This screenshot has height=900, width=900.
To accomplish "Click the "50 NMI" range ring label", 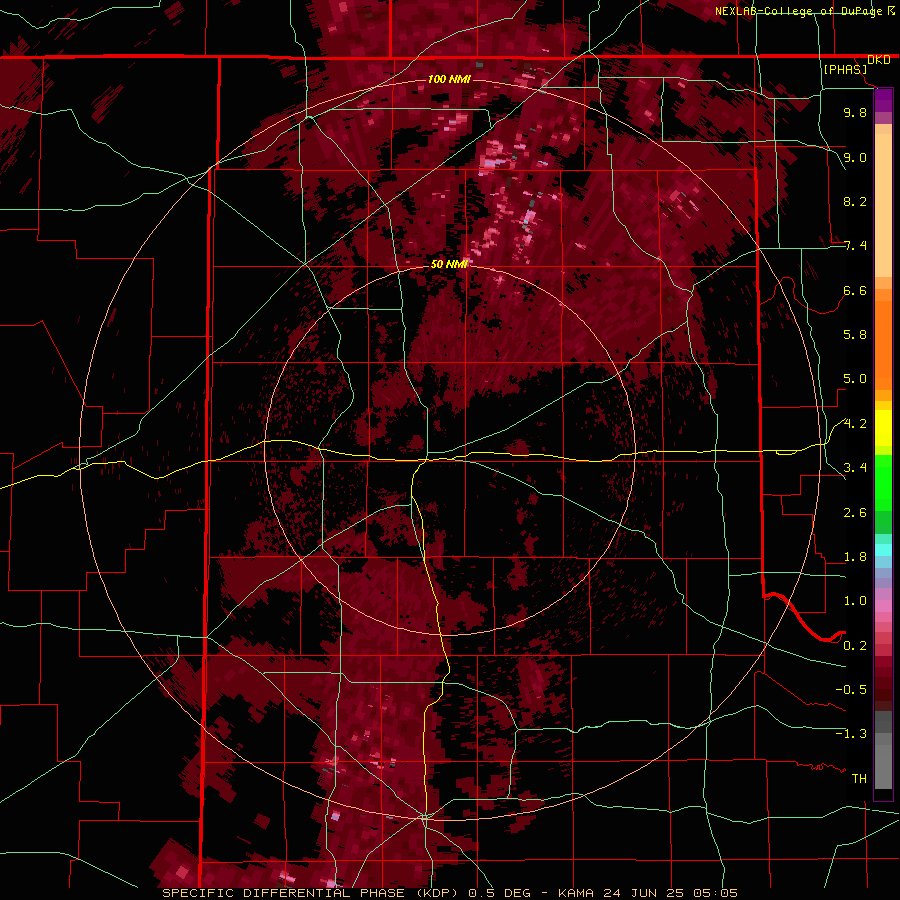I will coord(449,264).
